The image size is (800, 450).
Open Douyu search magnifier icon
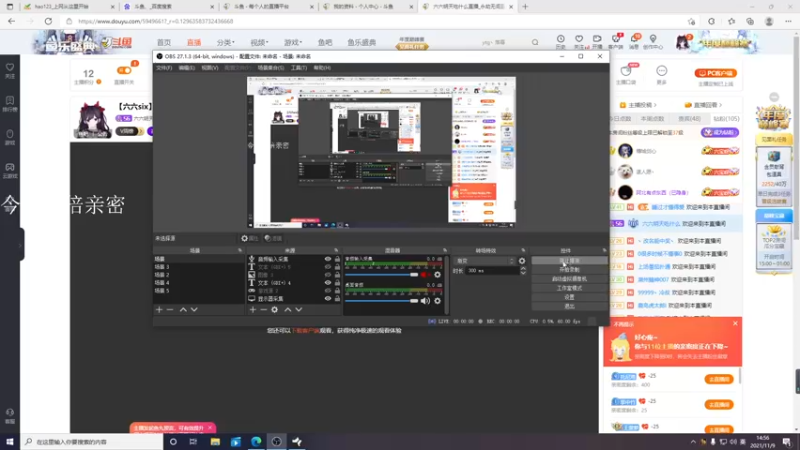click(535, 42)
